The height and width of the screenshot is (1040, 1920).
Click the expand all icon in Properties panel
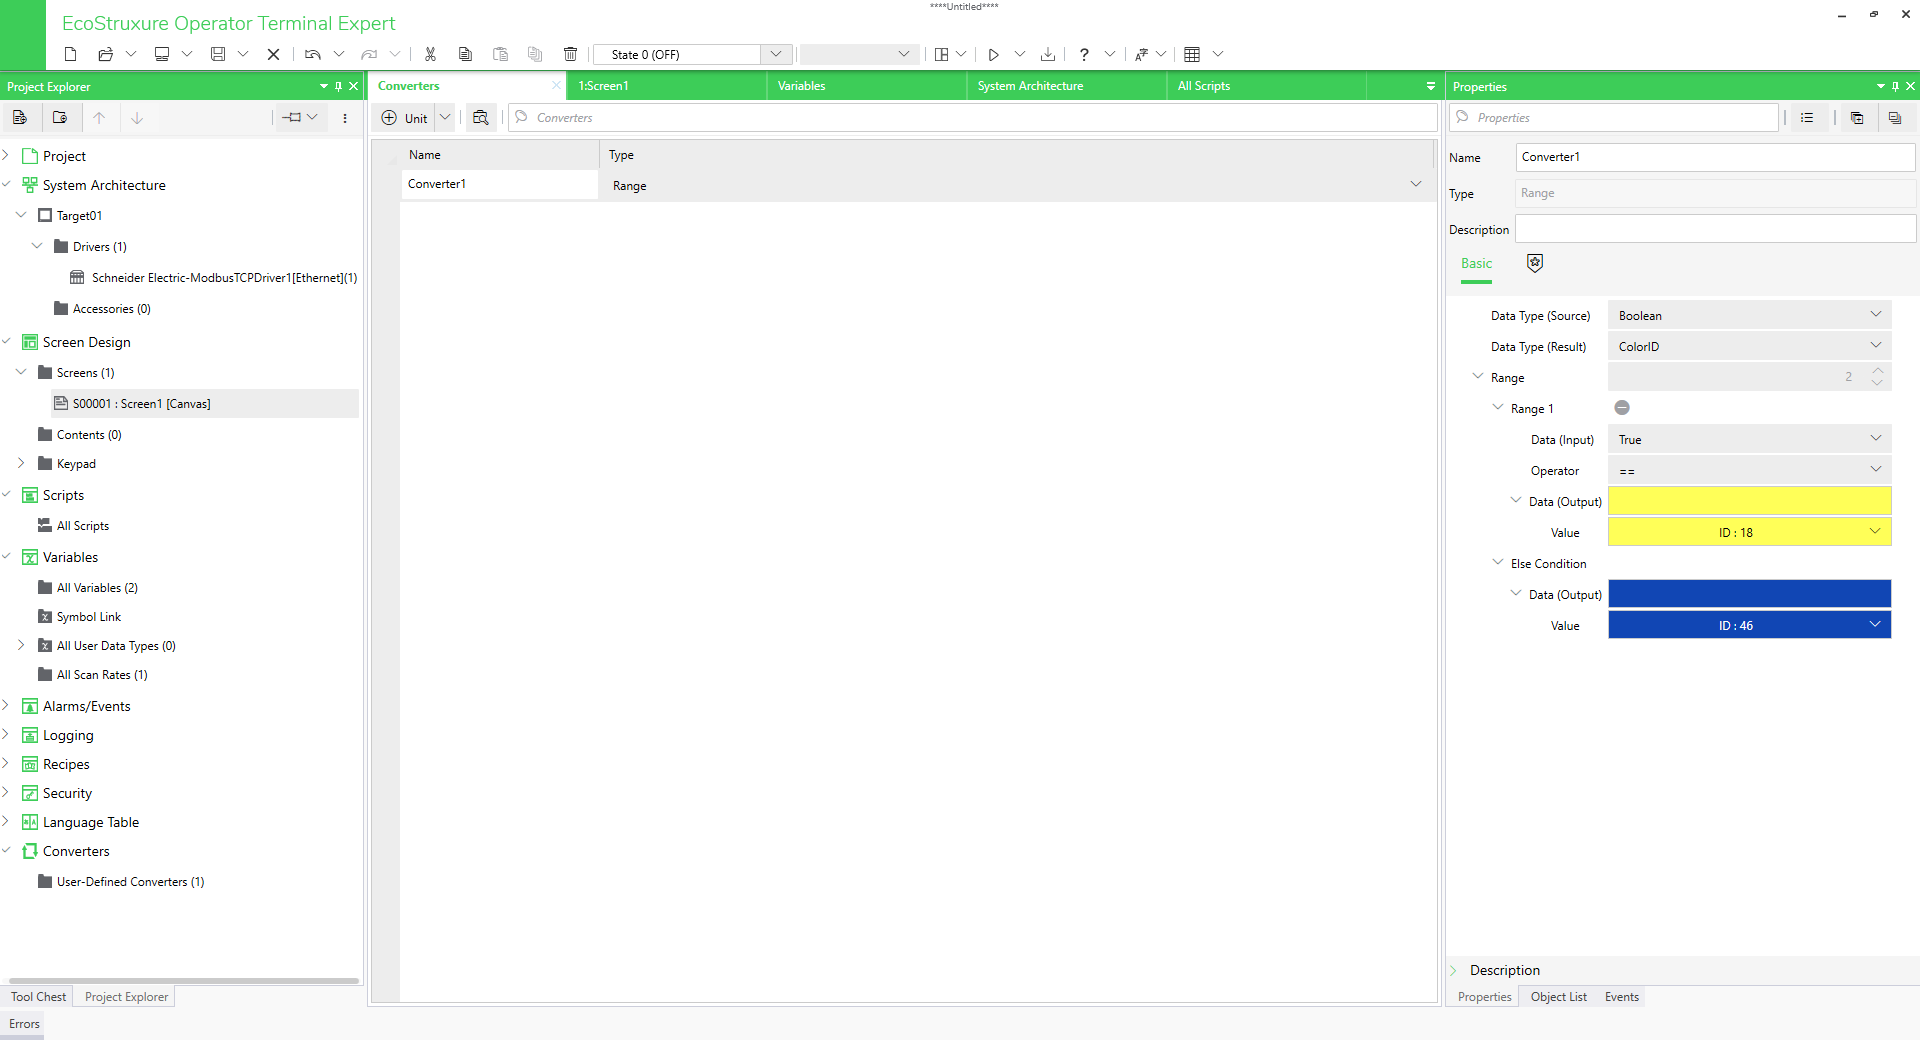click(x=1857, y=117)
